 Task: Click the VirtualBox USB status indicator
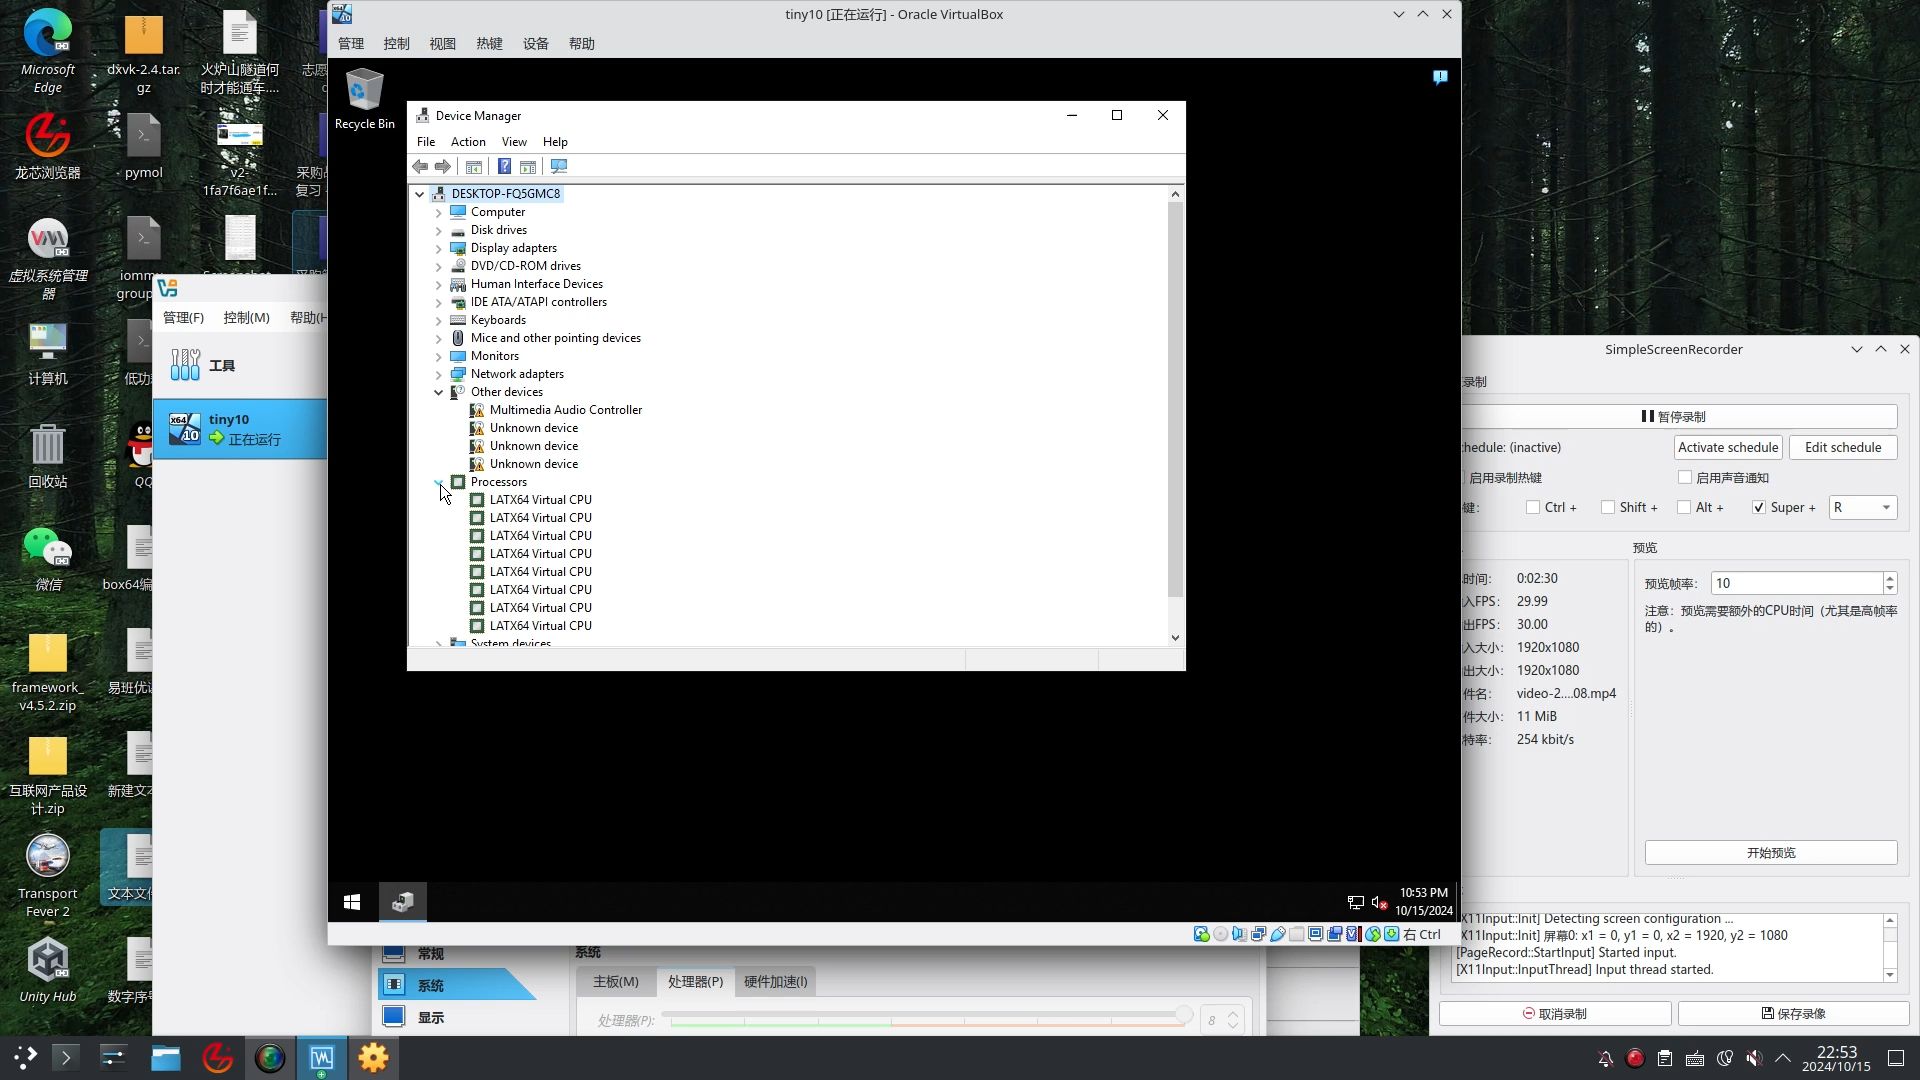[x=1278, y=935]
